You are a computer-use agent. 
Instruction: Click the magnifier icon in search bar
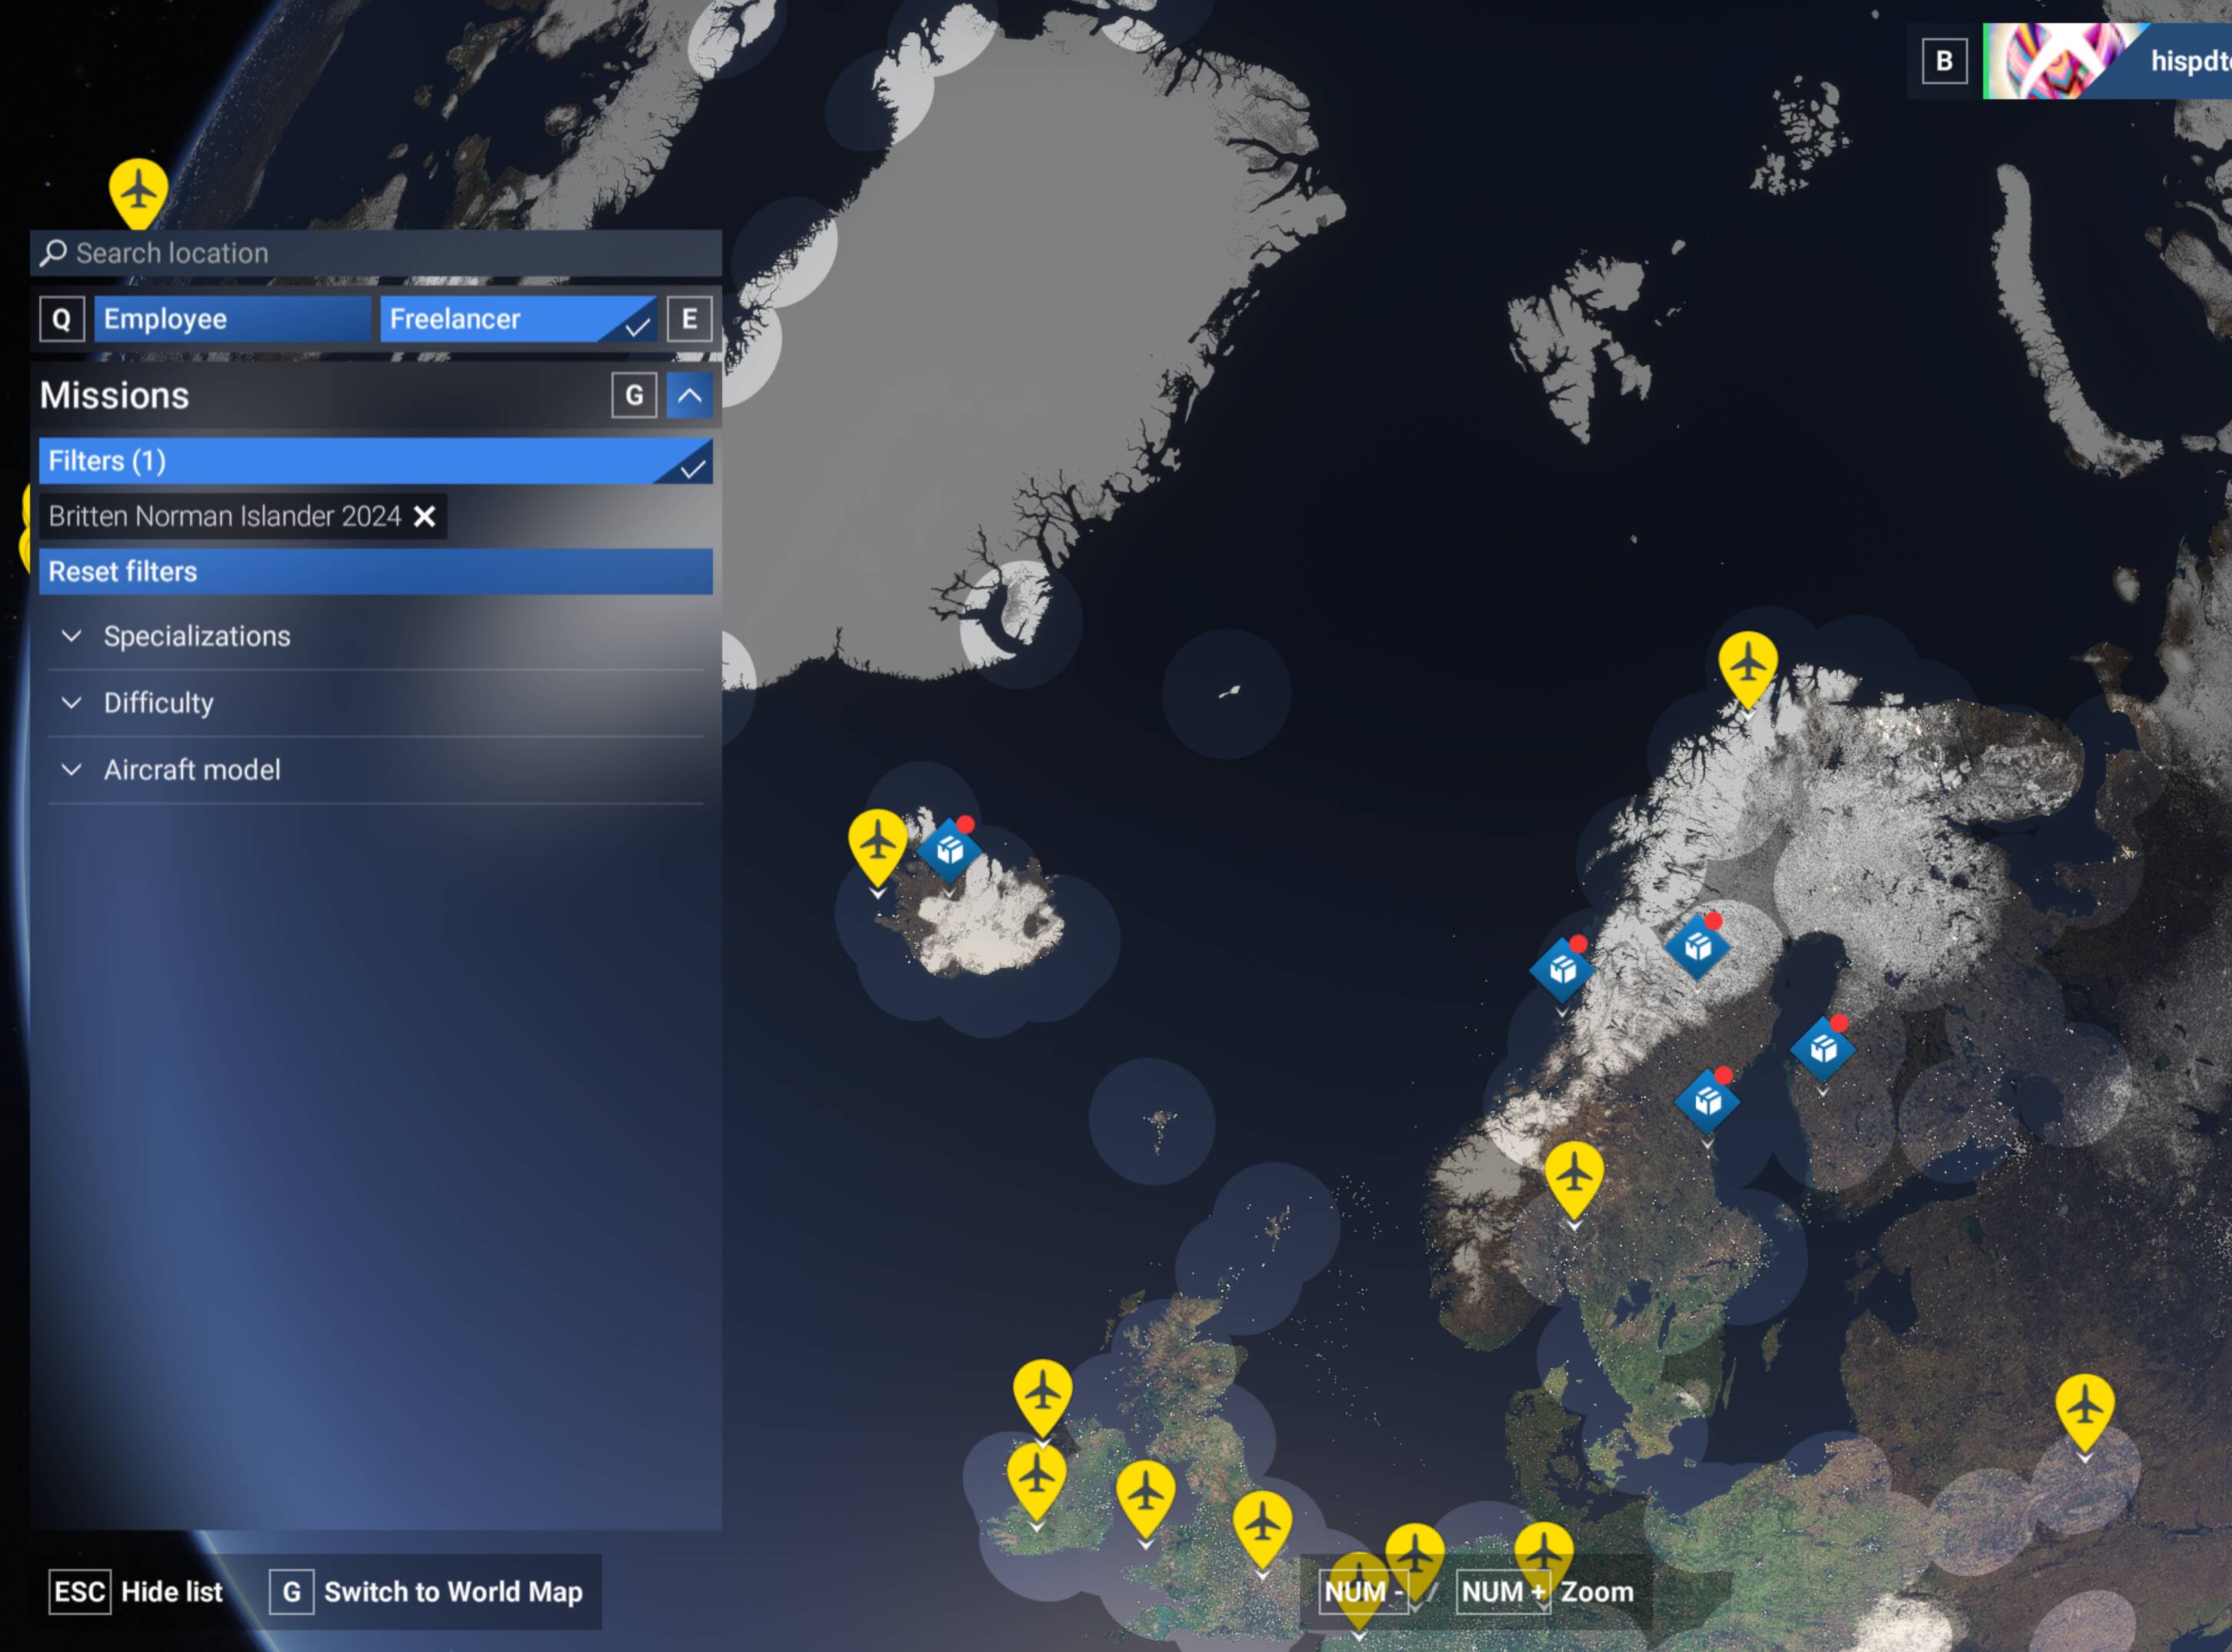(53, 253)
